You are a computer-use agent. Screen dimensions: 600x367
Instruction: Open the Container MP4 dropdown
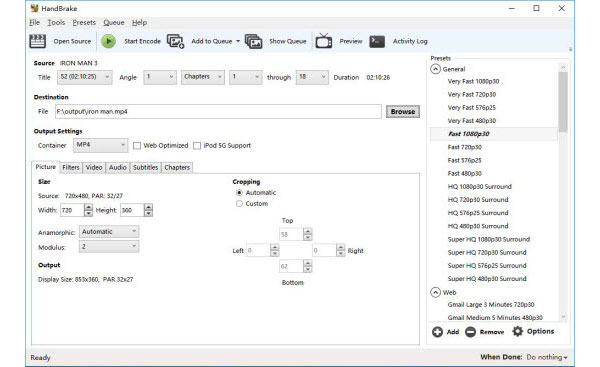pos(100,145)
